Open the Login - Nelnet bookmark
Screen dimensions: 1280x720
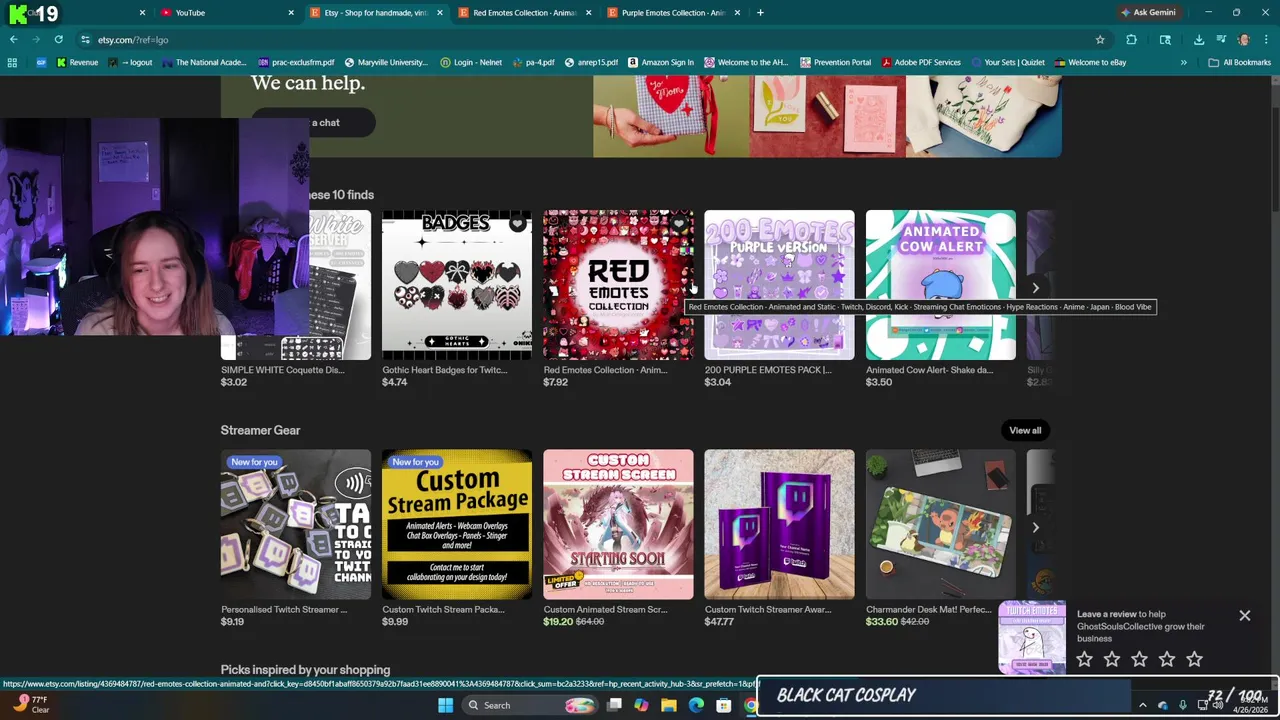470,62
